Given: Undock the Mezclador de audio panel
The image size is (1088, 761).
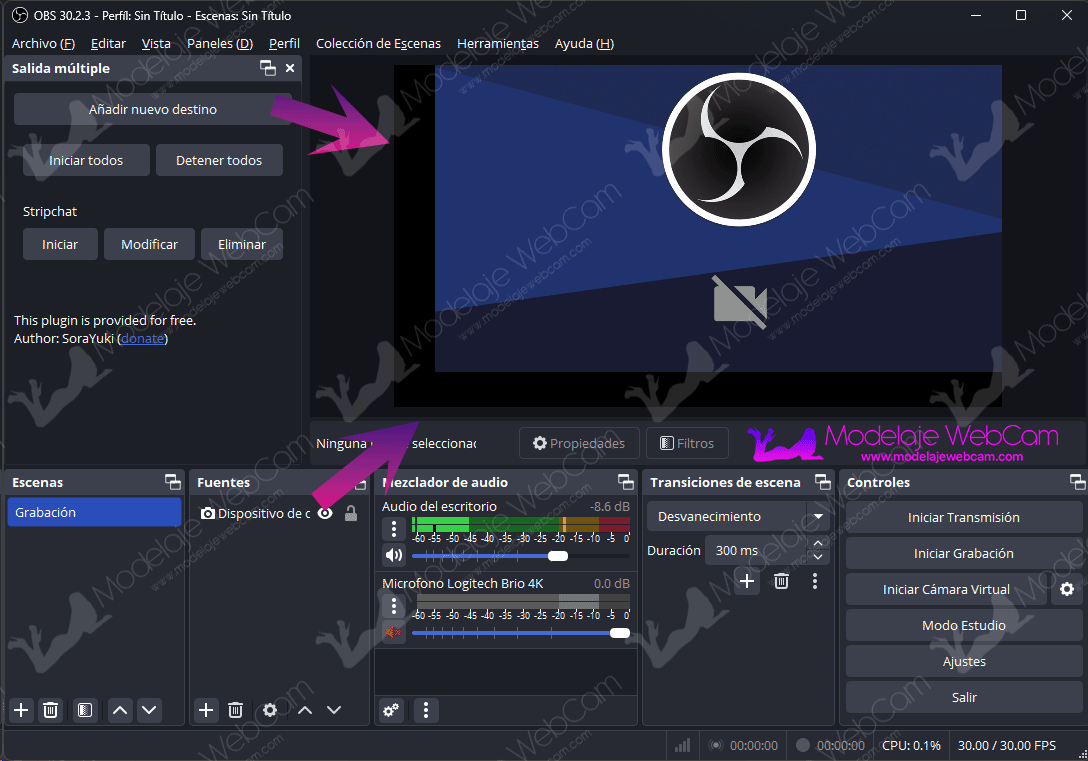Looking at the screenshot, I should 626,482.
